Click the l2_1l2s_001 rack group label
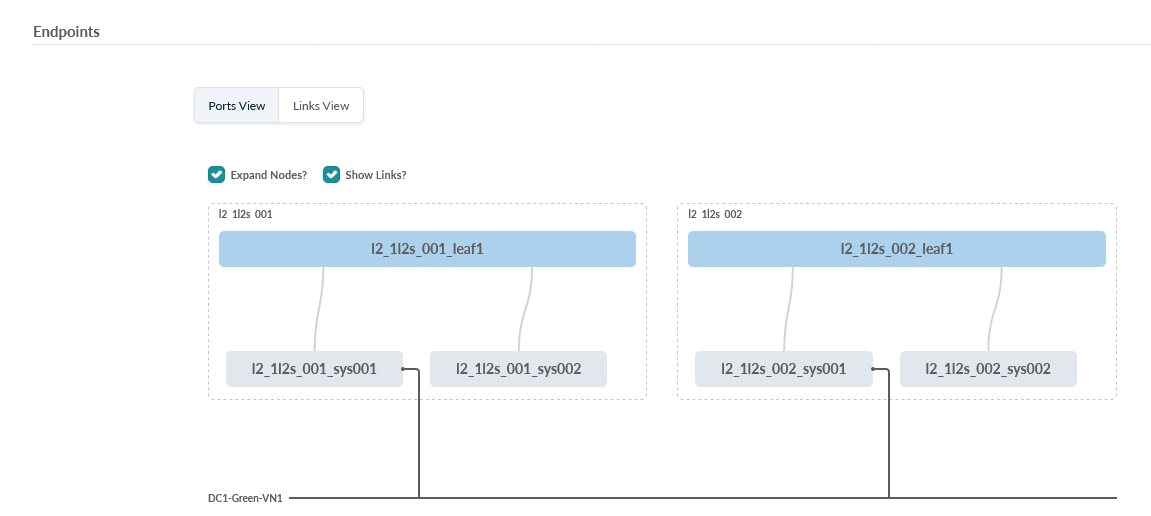1151x516 pixels. [245, 214]
